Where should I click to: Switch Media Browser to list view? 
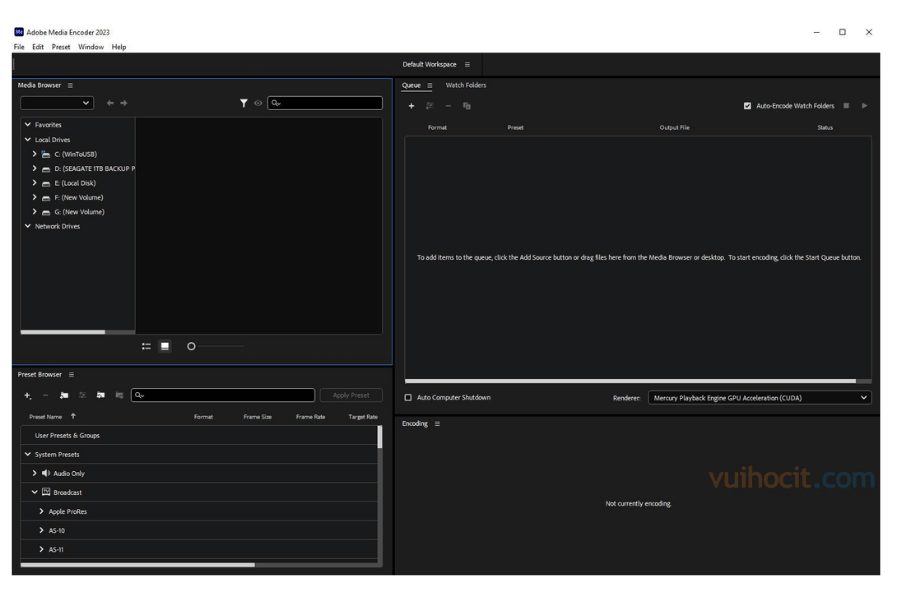point(146,347)
